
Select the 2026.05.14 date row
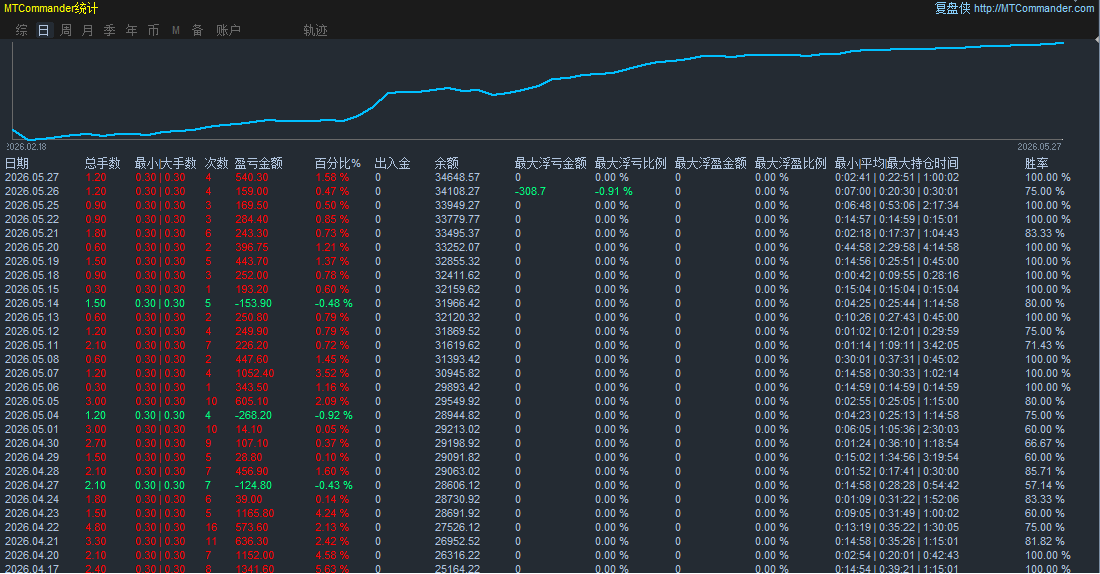32,304
